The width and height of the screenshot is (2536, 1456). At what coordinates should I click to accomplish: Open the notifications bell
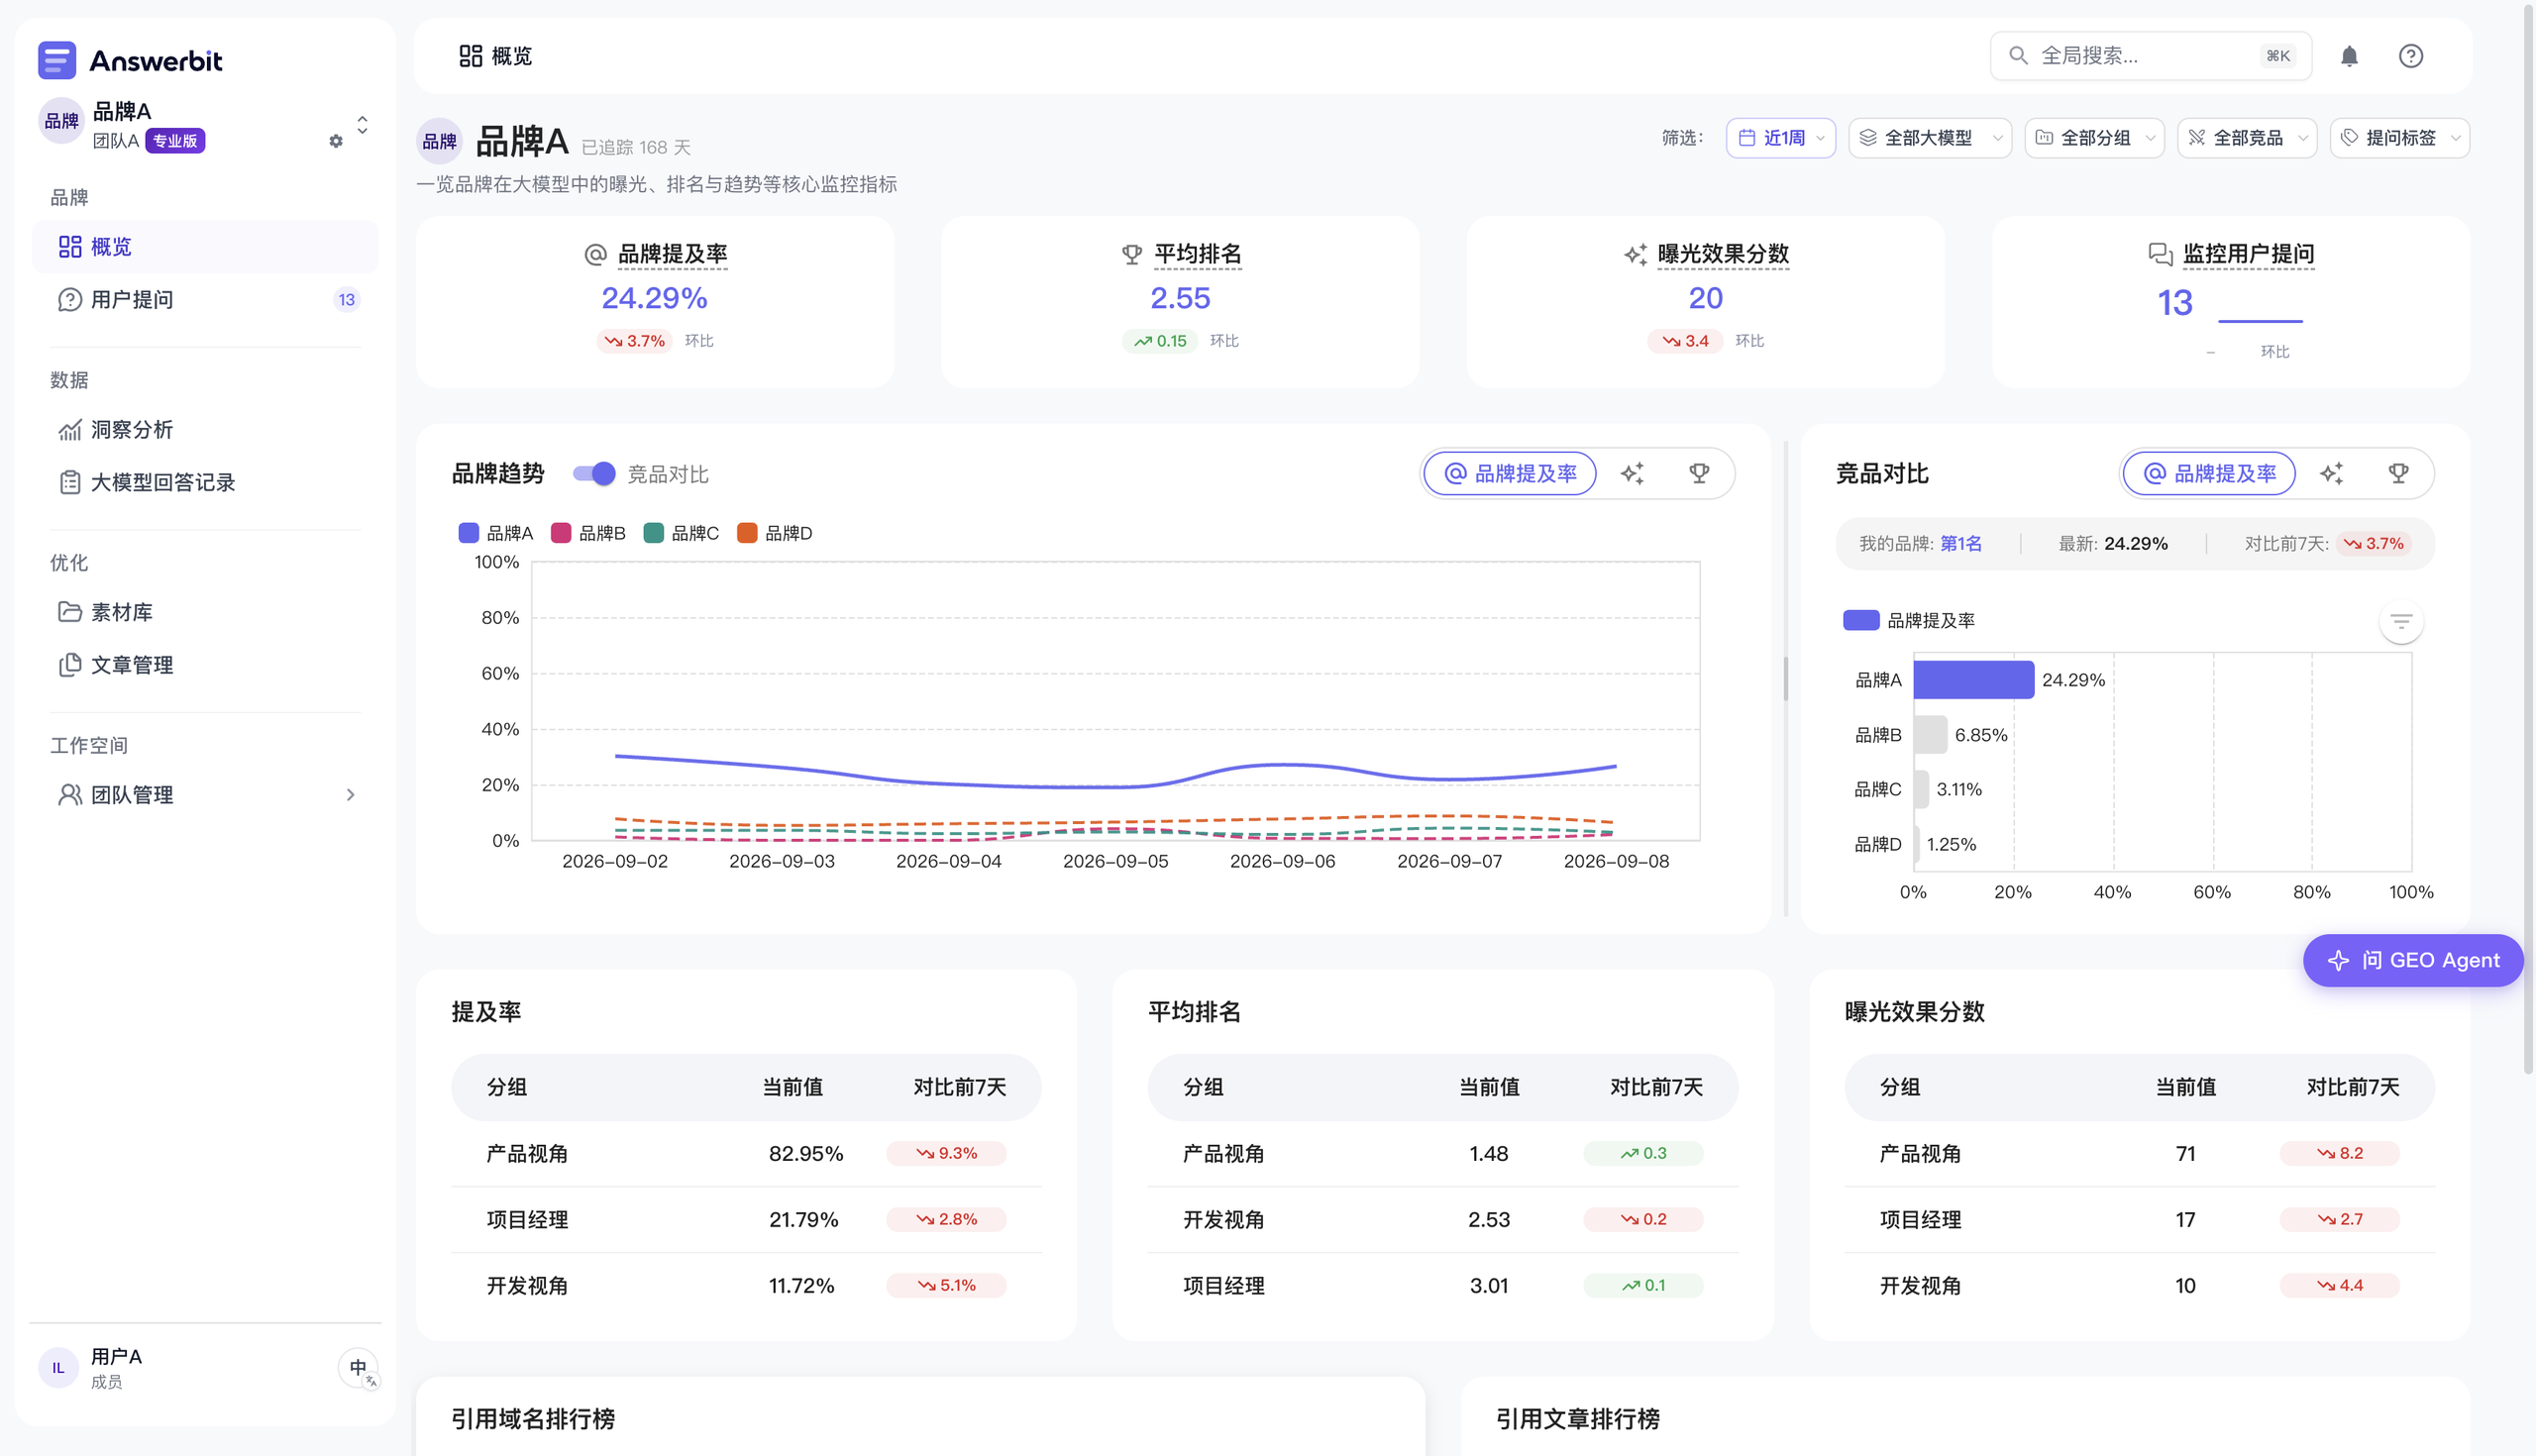(2349, 56)
